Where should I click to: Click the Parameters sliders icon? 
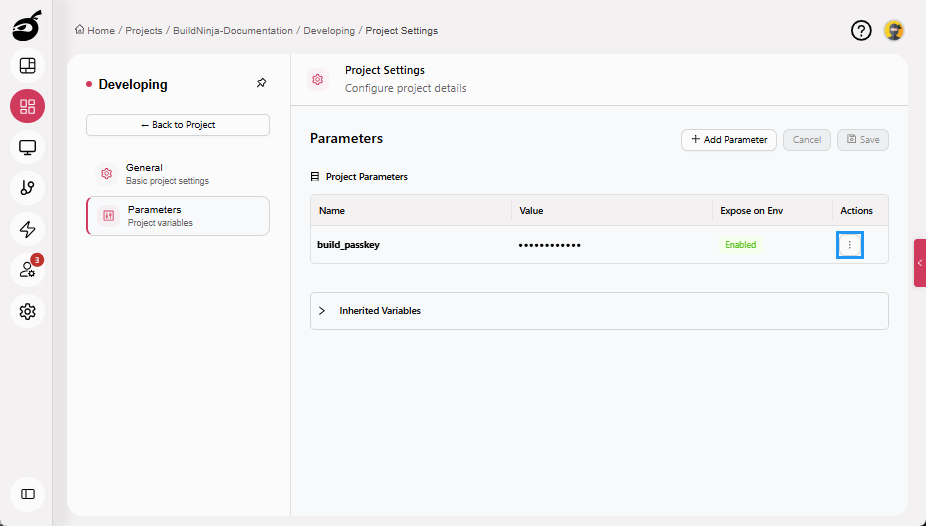pos(109,215)
